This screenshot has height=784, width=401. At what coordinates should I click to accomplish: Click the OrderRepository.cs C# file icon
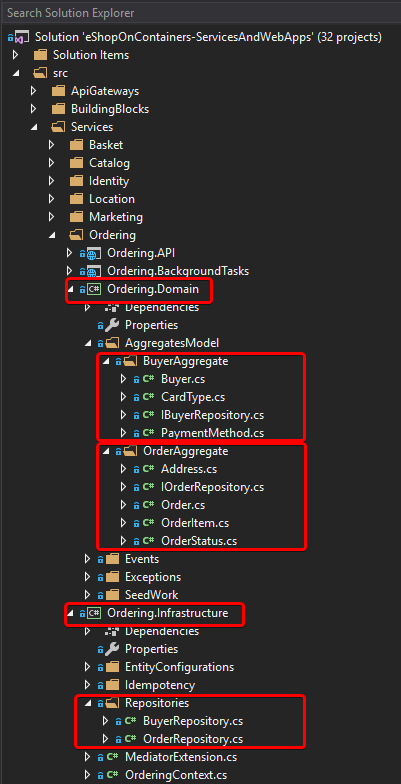[130, 739]
